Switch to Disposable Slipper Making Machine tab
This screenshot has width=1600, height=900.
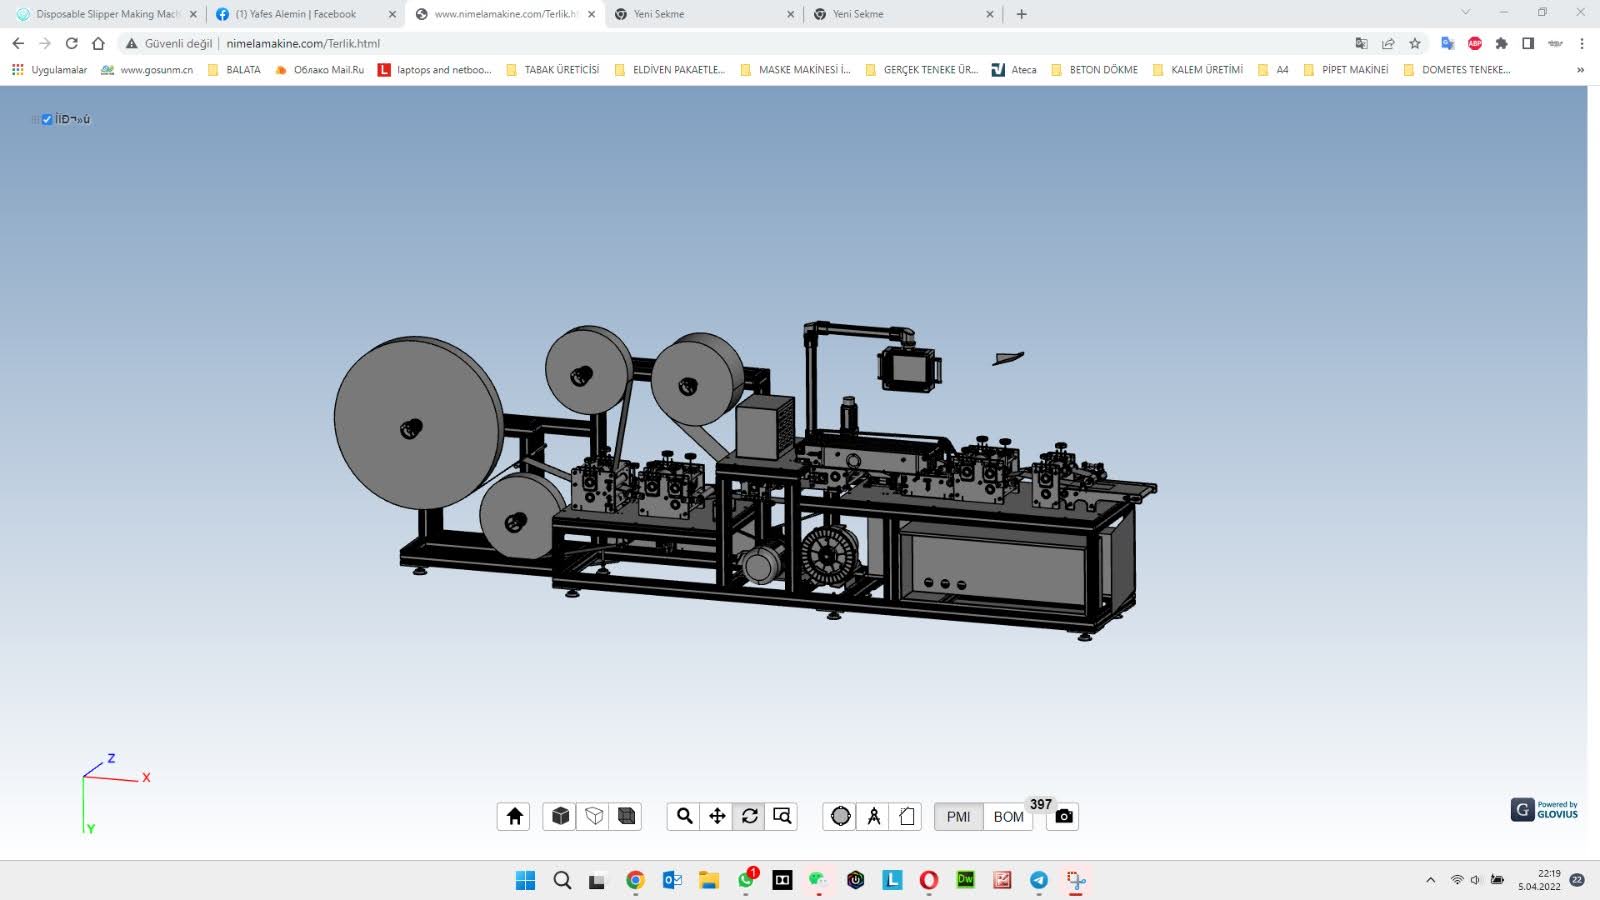pyautogui.click(x=107, y=14)
